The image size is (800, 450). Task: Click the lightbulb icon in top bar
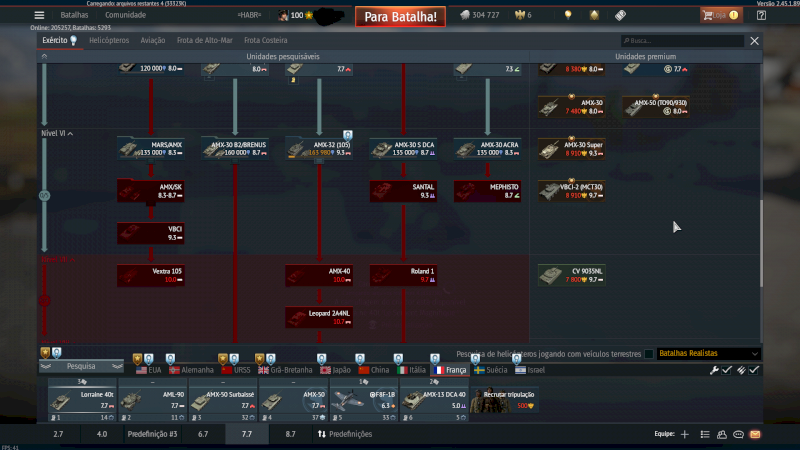[x=568, y=15]
